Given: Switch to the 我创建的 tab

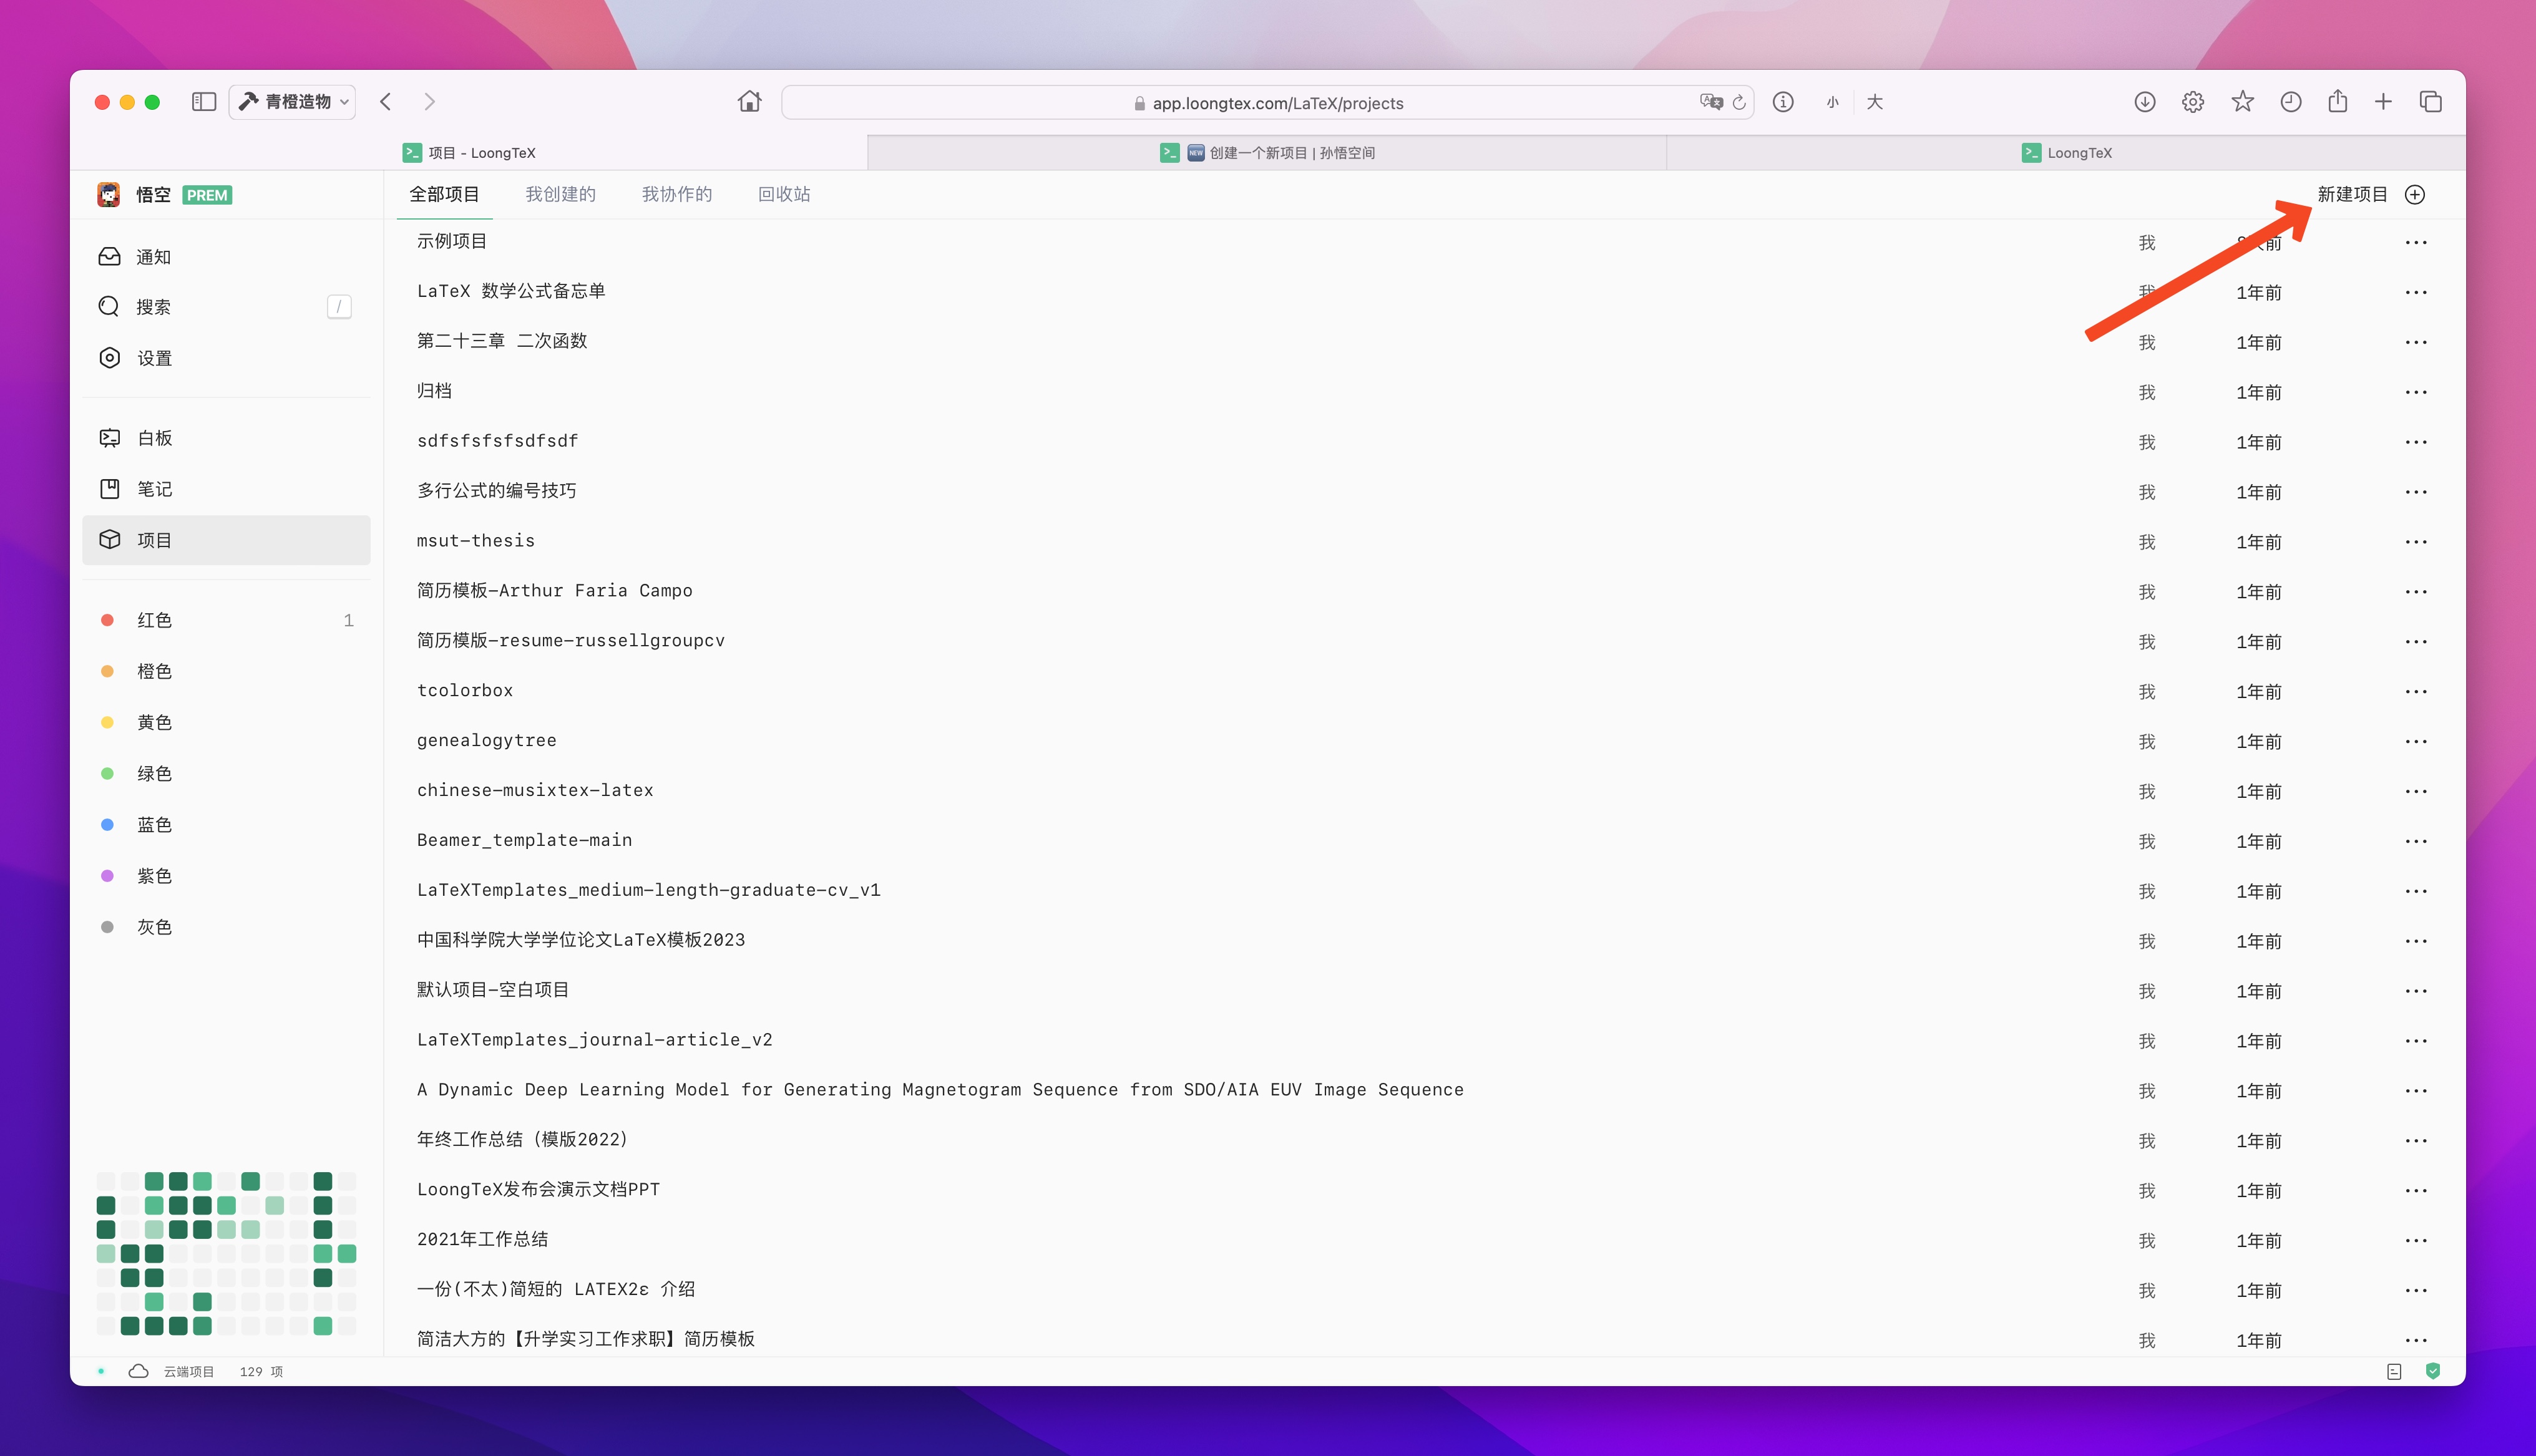Looking at the screenshot, I should 560,194.
